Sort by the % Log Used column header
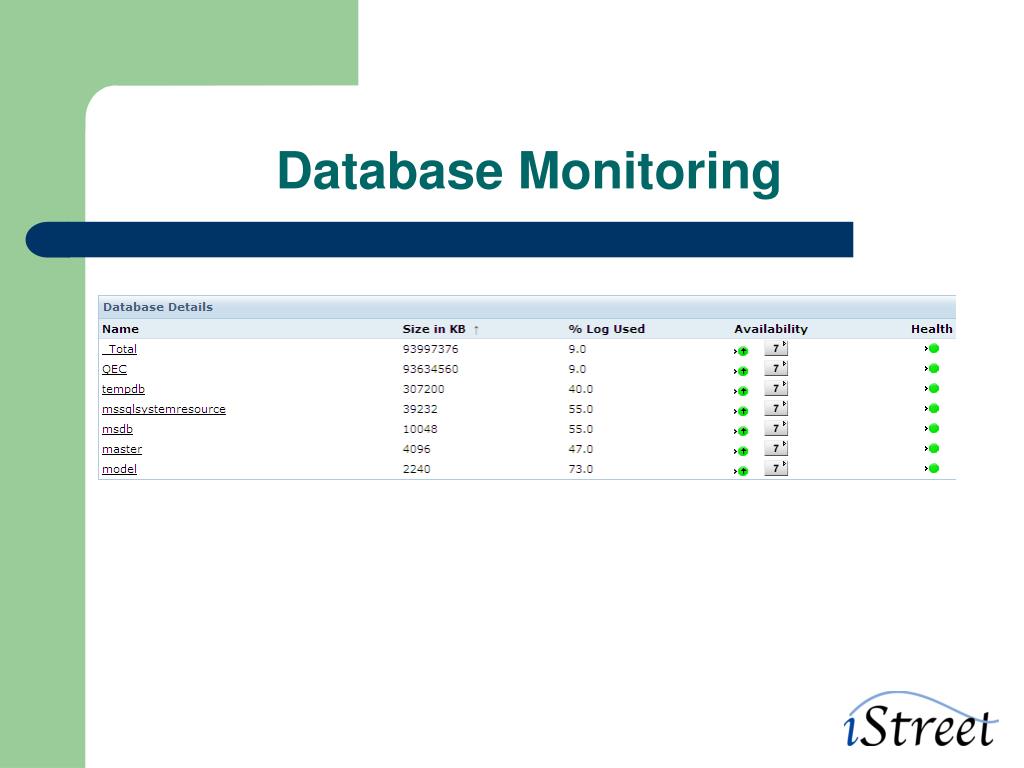 [607, 329]
